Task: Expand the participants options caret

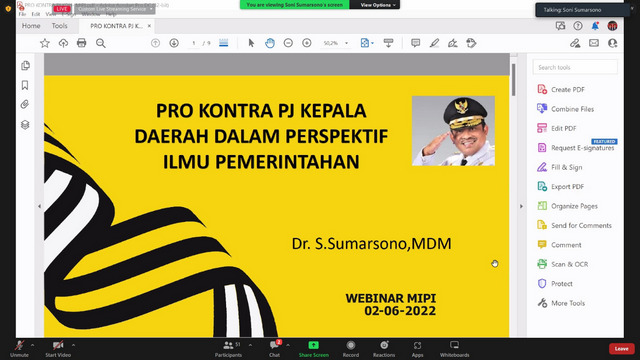Action: click(x=250, y=345)
